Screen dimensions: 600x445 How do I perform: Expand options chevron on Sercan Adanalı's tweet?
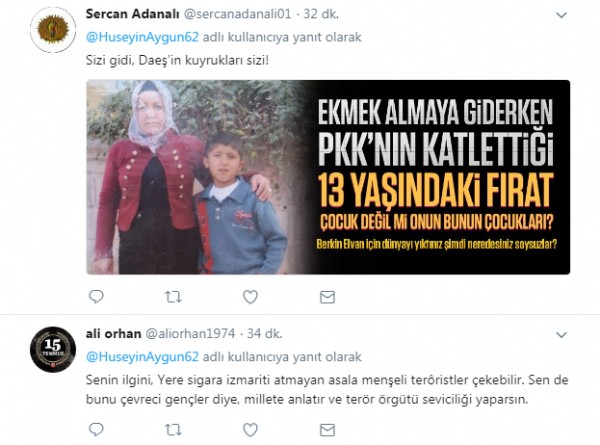[561, 15]
